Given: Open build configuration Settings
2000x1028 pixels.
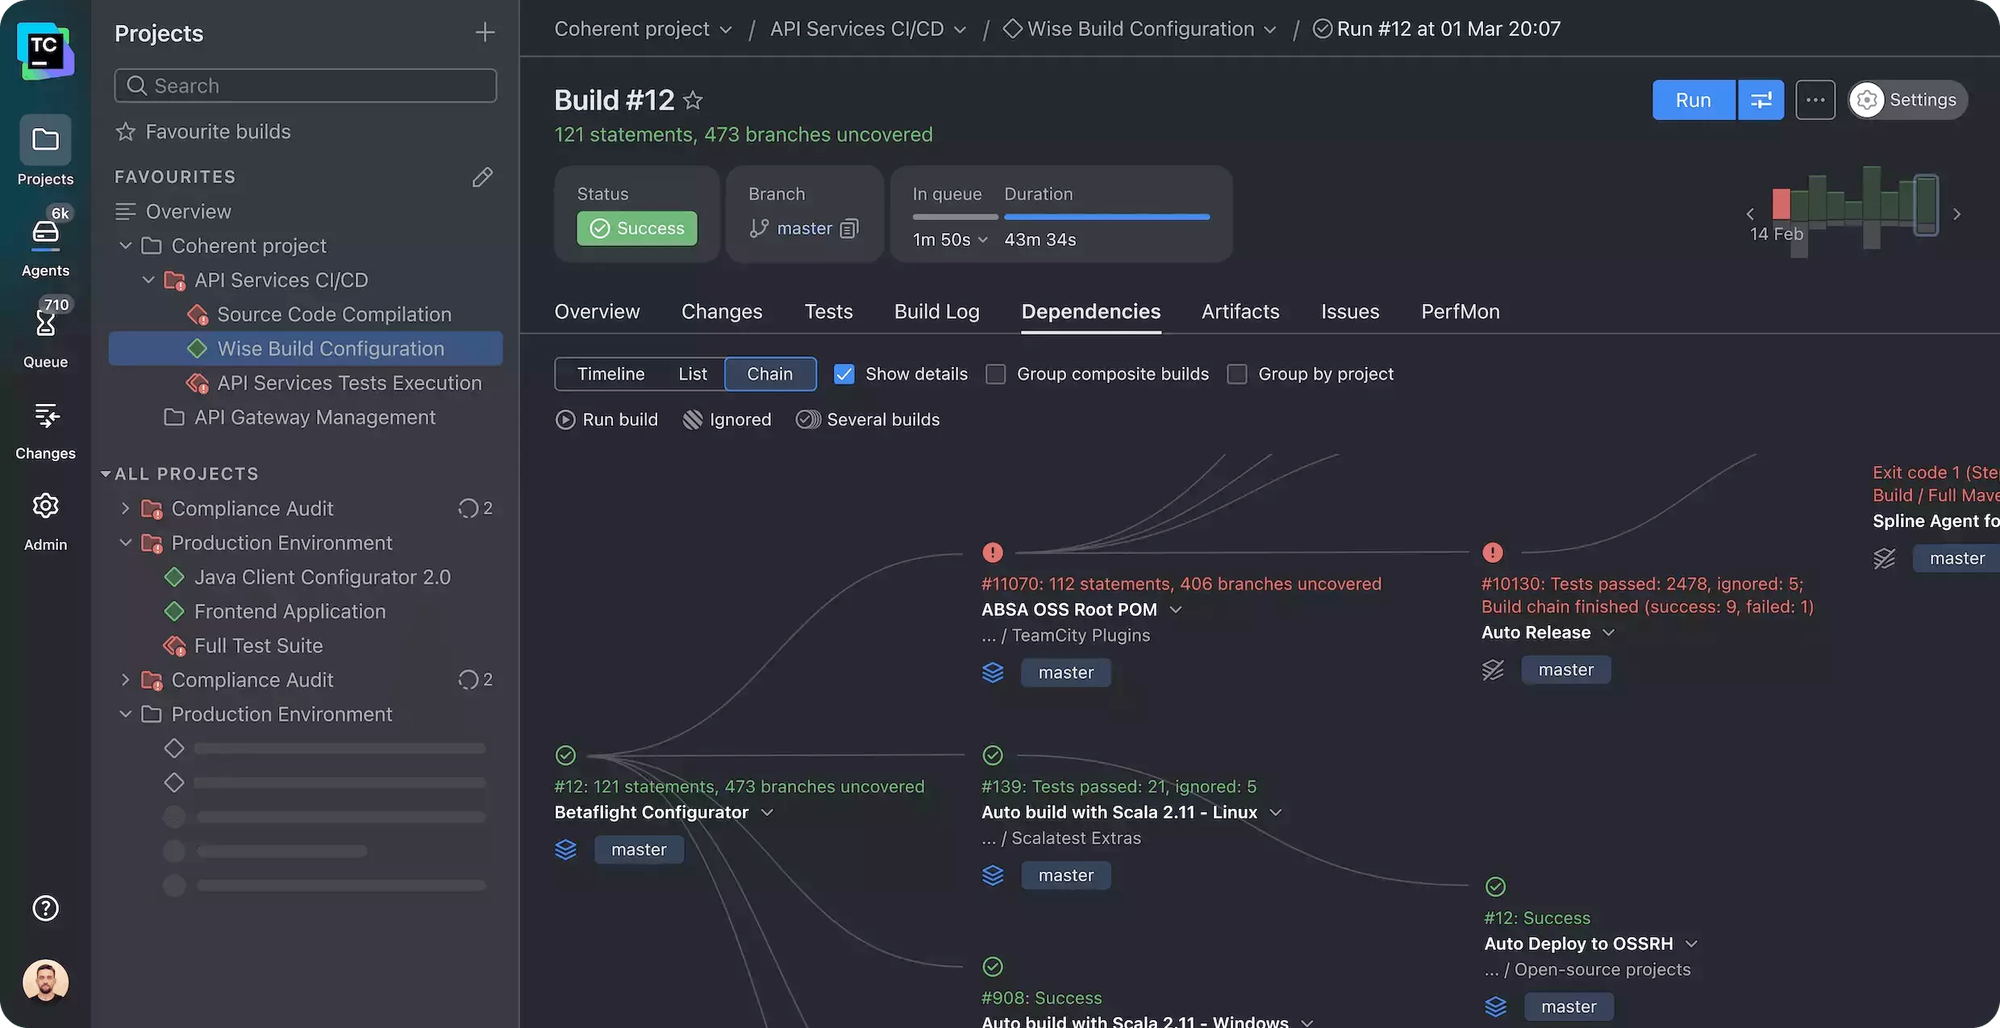Looking at the screenshot, I should click(1908, 100).
